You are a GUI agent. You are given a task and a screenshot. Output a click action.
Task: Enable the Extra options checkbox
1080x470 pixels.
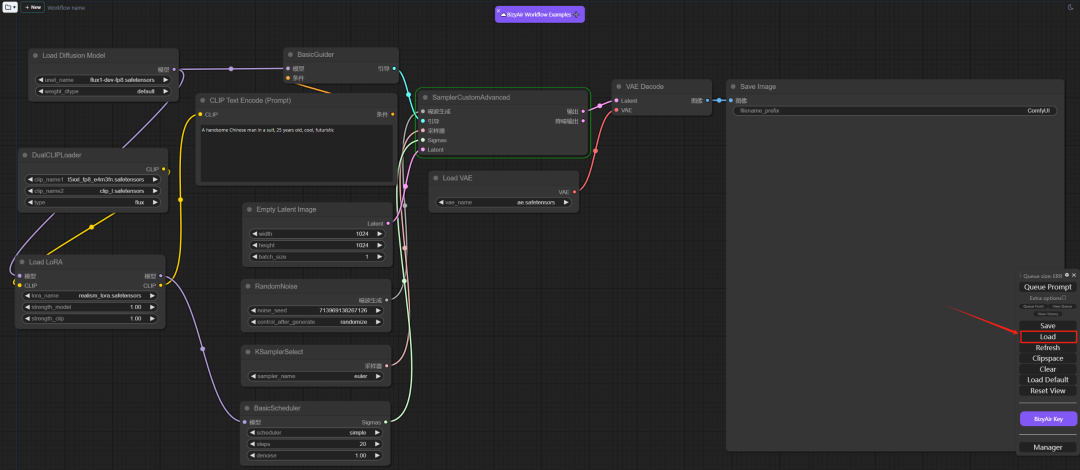tap(1064, 298)
